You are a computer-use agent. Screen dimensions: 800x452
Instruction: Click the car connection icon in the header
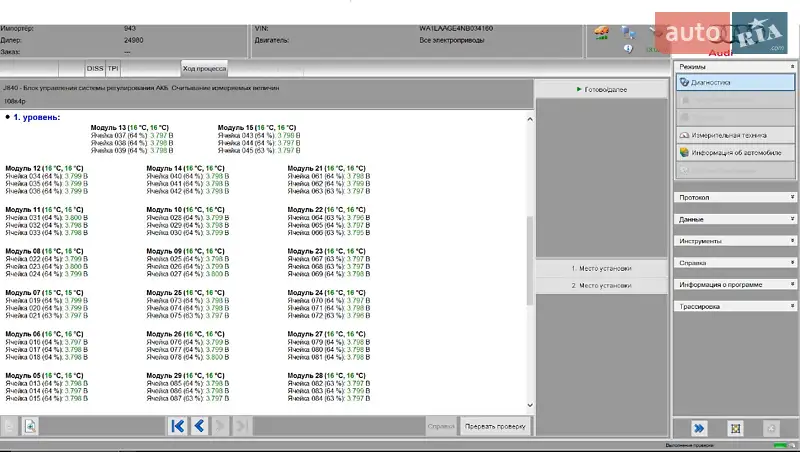[x=601, y=32]
